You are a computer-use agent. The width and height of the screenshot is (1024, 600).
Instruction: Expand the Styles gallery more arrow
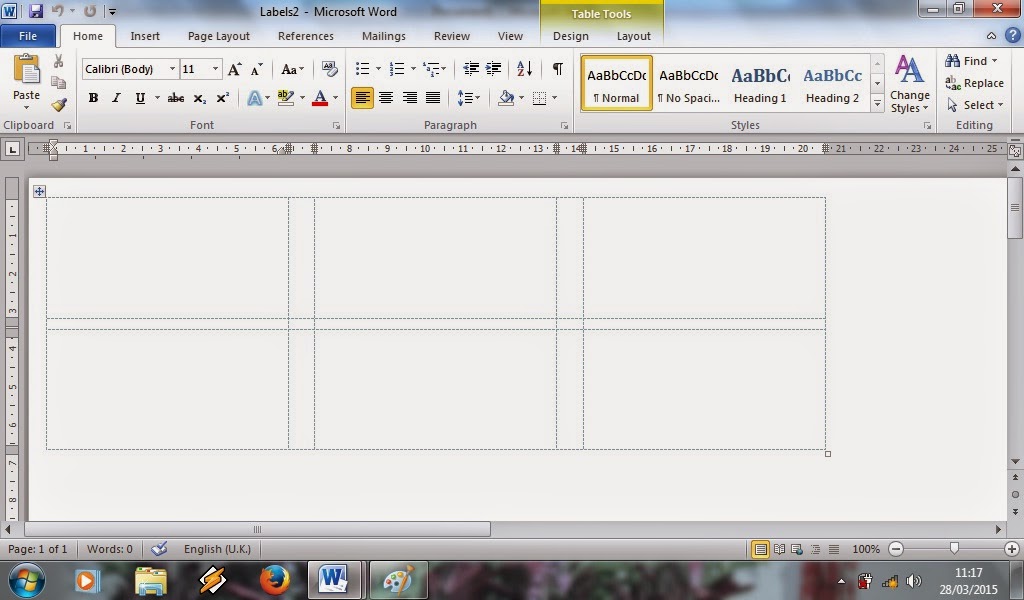pos(878,104)
